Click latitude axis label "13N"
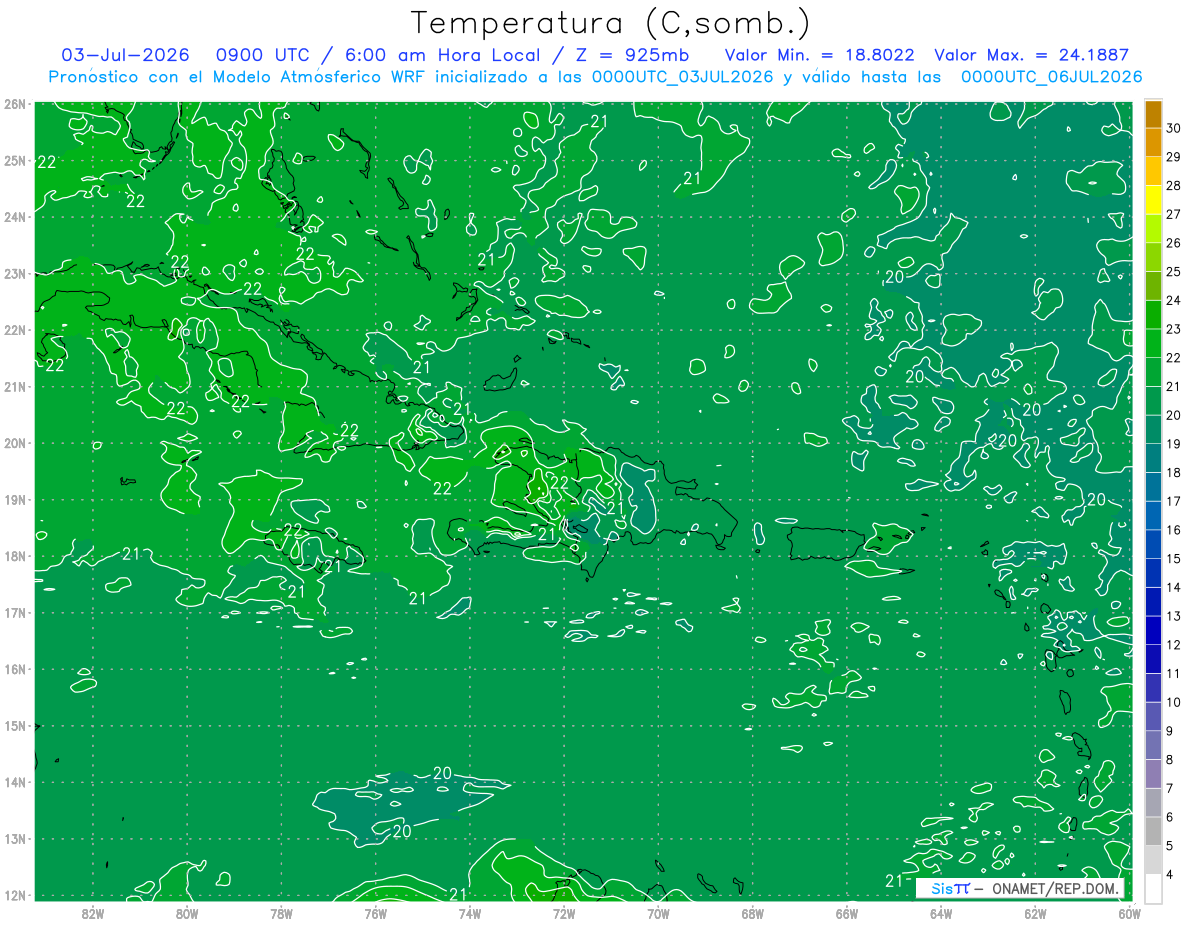This screenshot has height=927, width=1200. click(15, 839)
